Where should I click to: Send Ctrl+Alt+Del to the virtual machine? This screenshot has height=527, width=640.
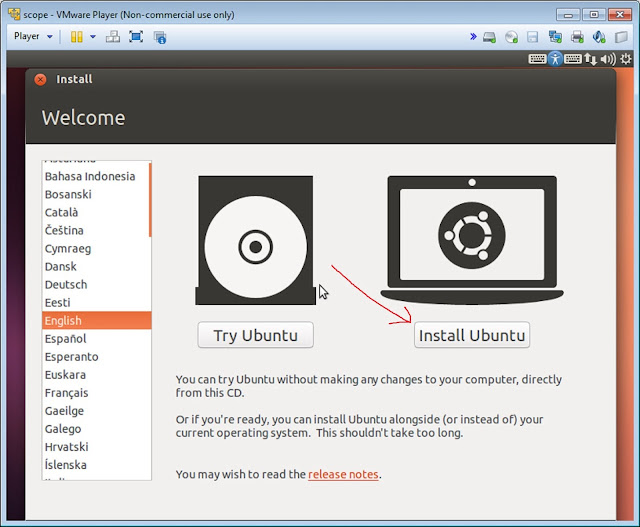click(113, 37)
